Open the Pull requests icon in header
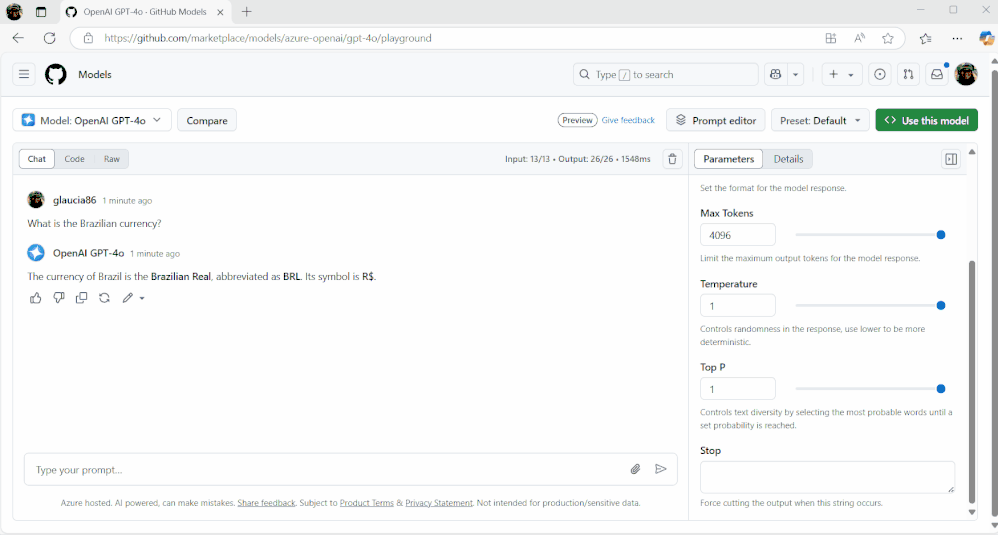998x535 pixels. coord(908,74)
